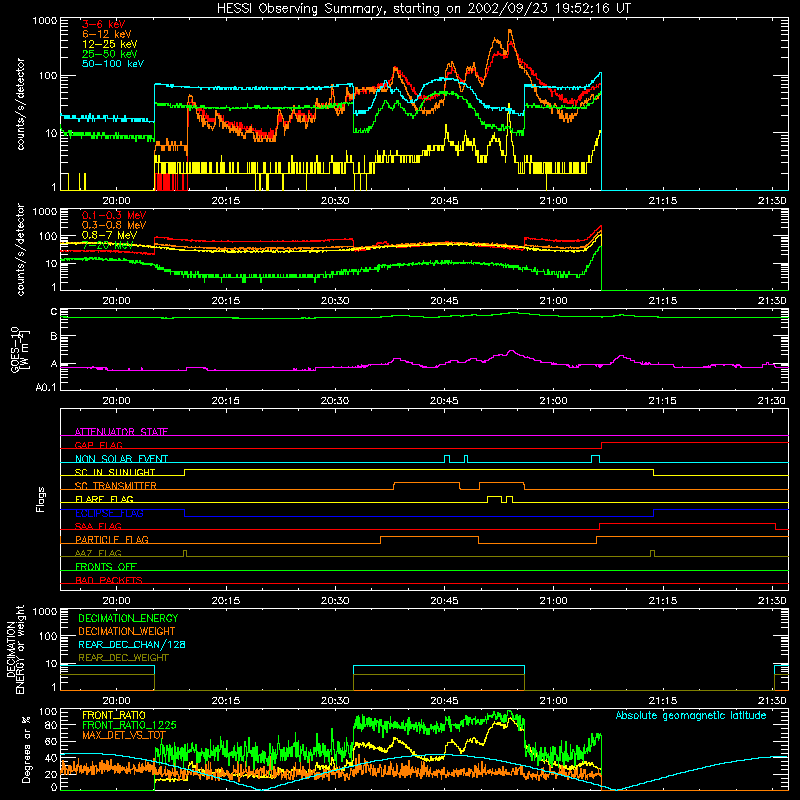Click the DECIMATION_WEIGHT legend label
Image resolution: width=800 pixels, height=800 pixels.
(x=127, y=631)
